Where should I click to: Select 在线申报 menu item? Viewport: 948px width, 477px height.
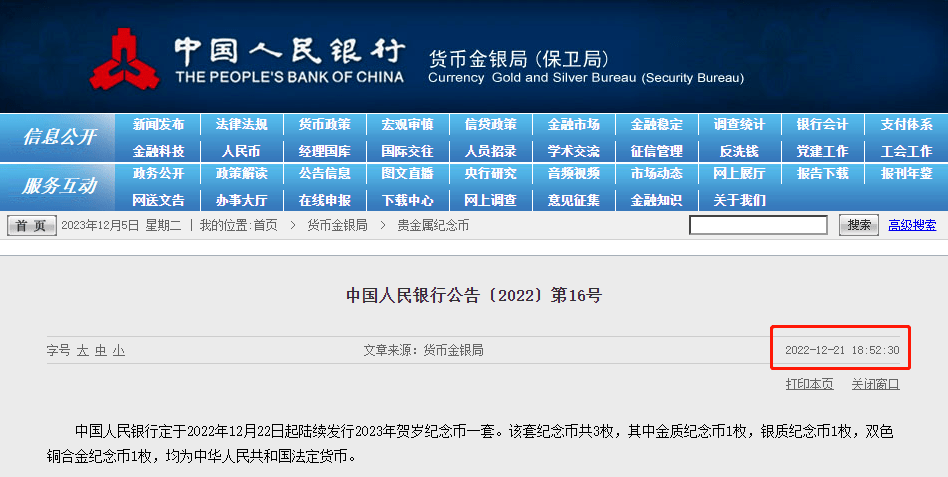coord(325,200)
